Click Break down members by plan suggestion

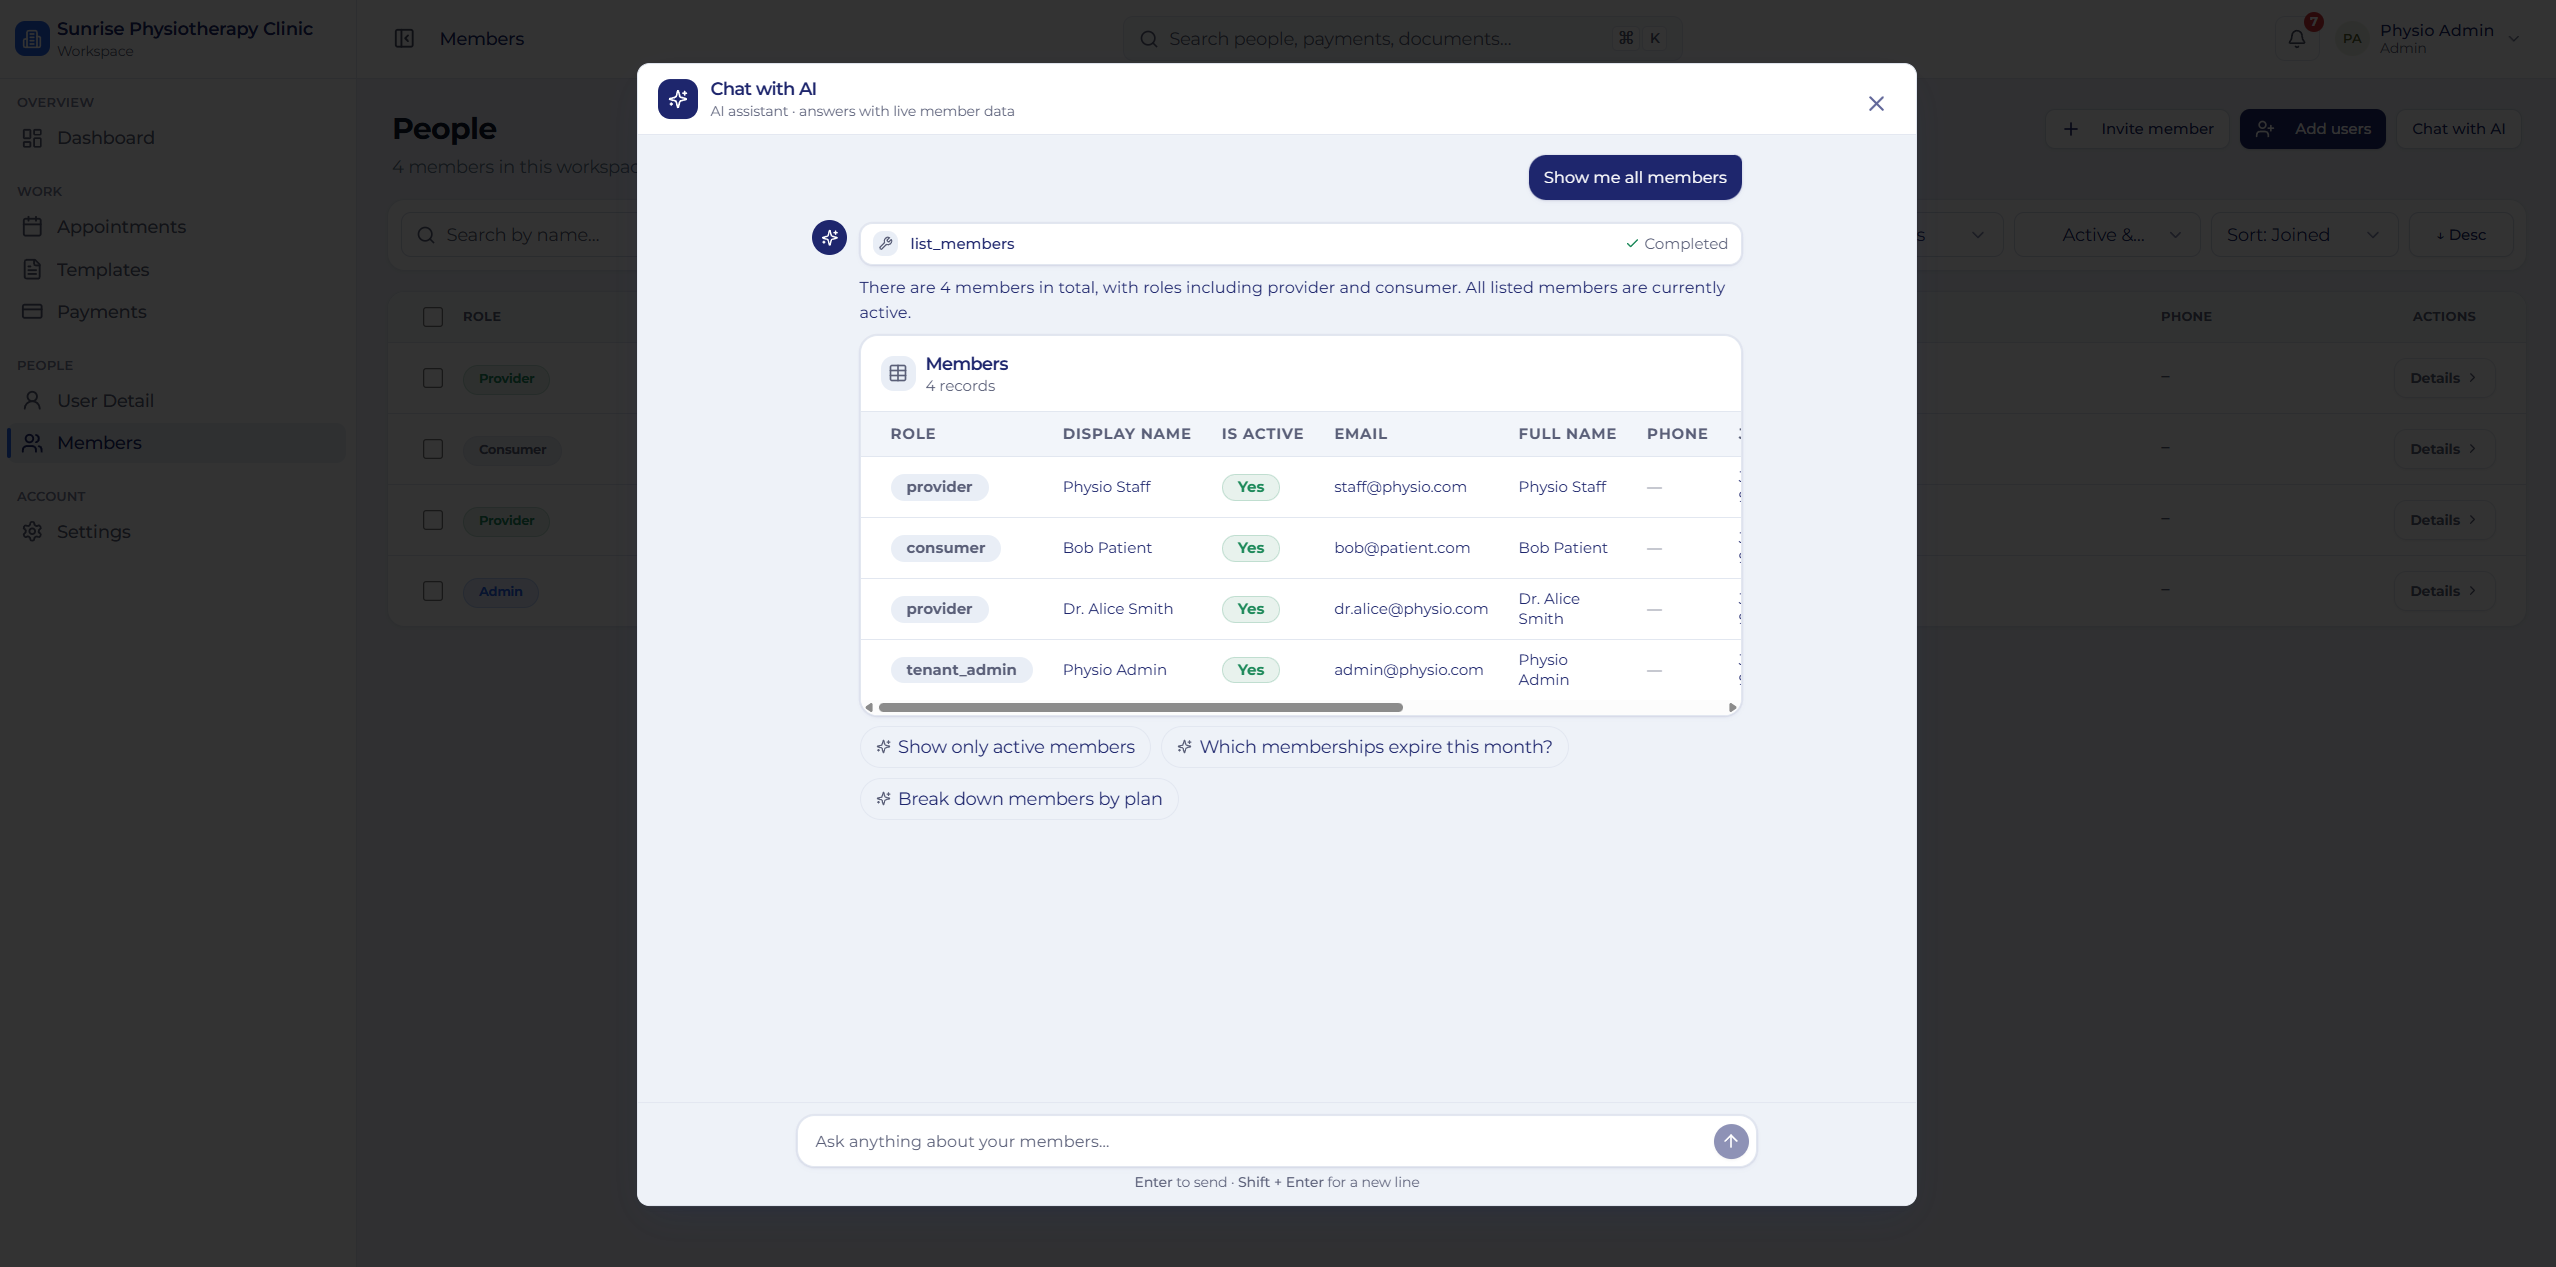click(x=1019, y=799)
